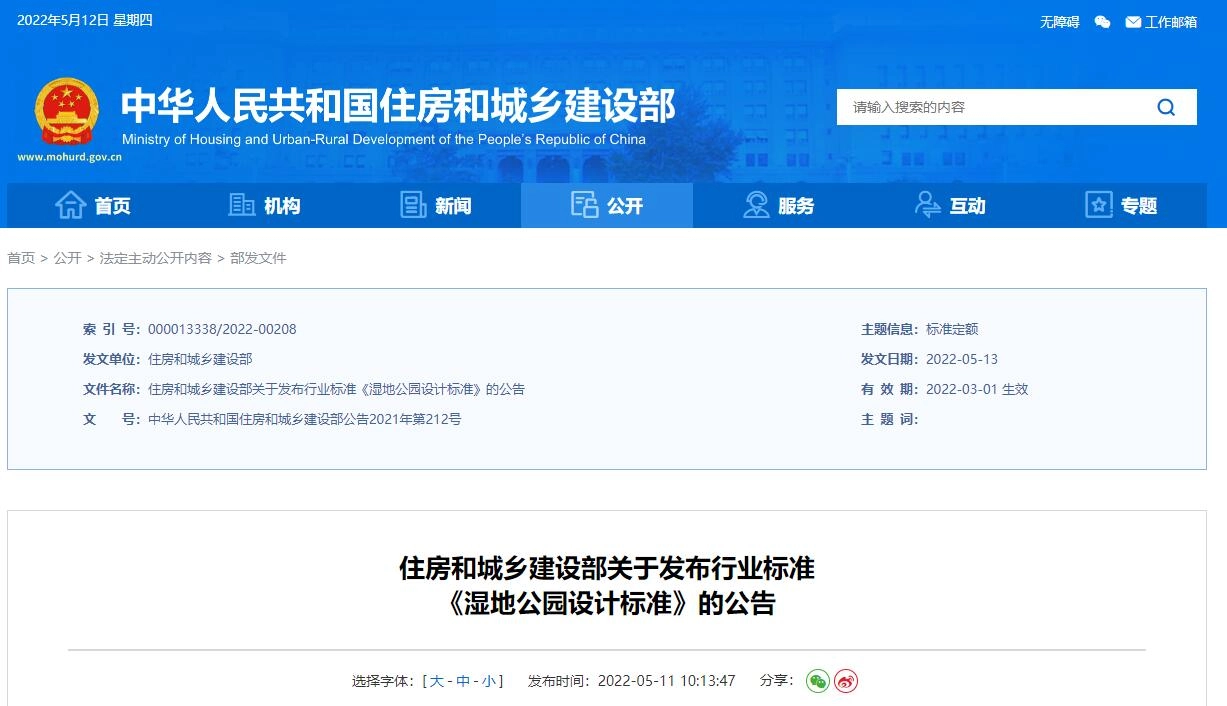Screen dimensions: 1227x706
Task: Click the 服务 services icon in navigation
Action: 756,205
